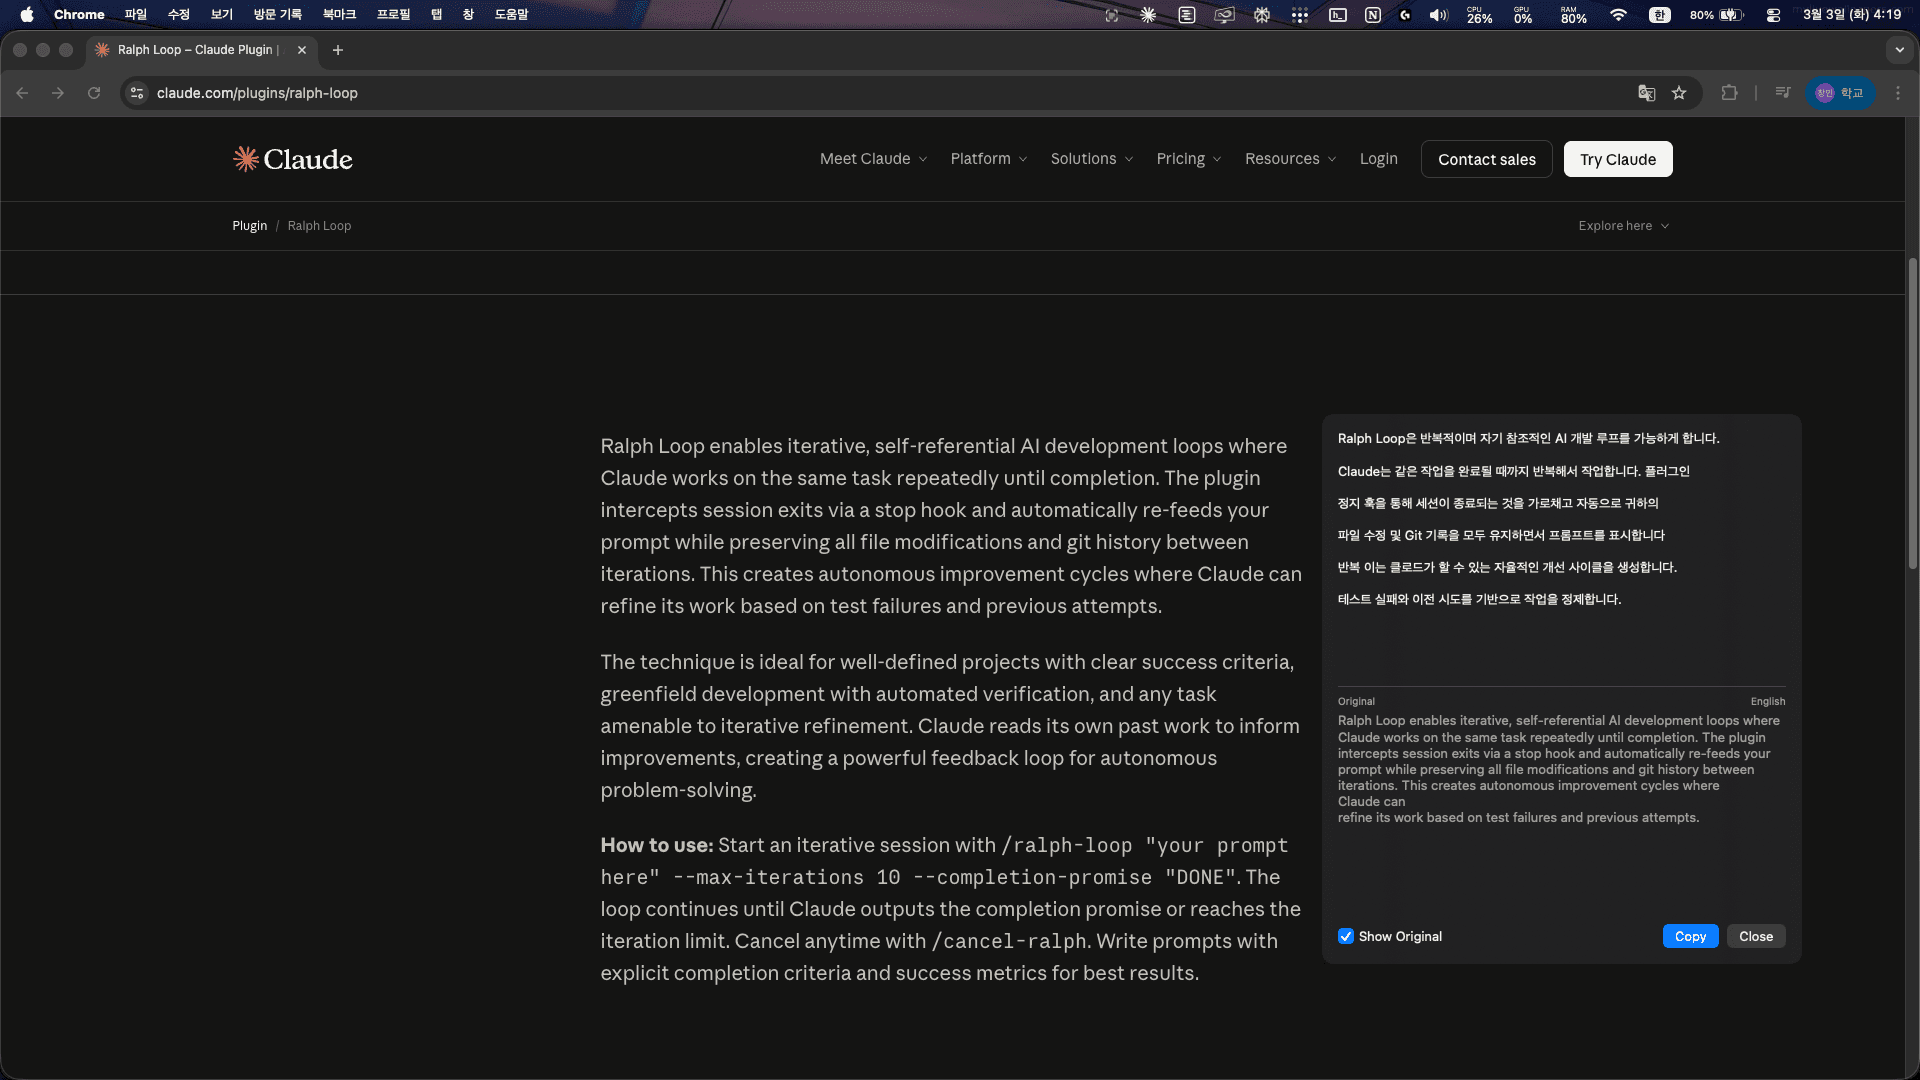
Task: Open the Wi-Fi status menu
Action: pyautogui.click(x=1618, y=15)
